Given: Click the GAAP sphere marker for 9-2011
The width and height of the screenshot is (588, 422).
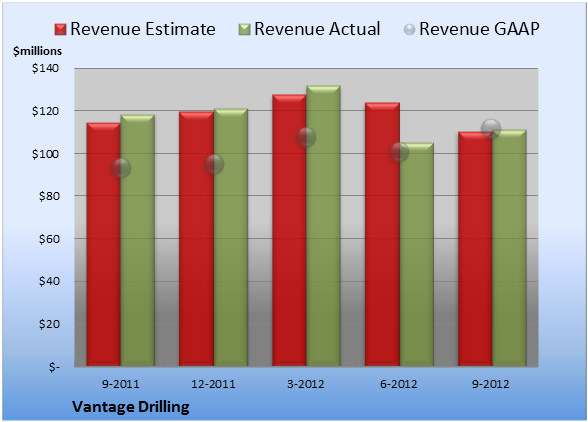Looking at the screenshot, I should (x=121, y=168).
